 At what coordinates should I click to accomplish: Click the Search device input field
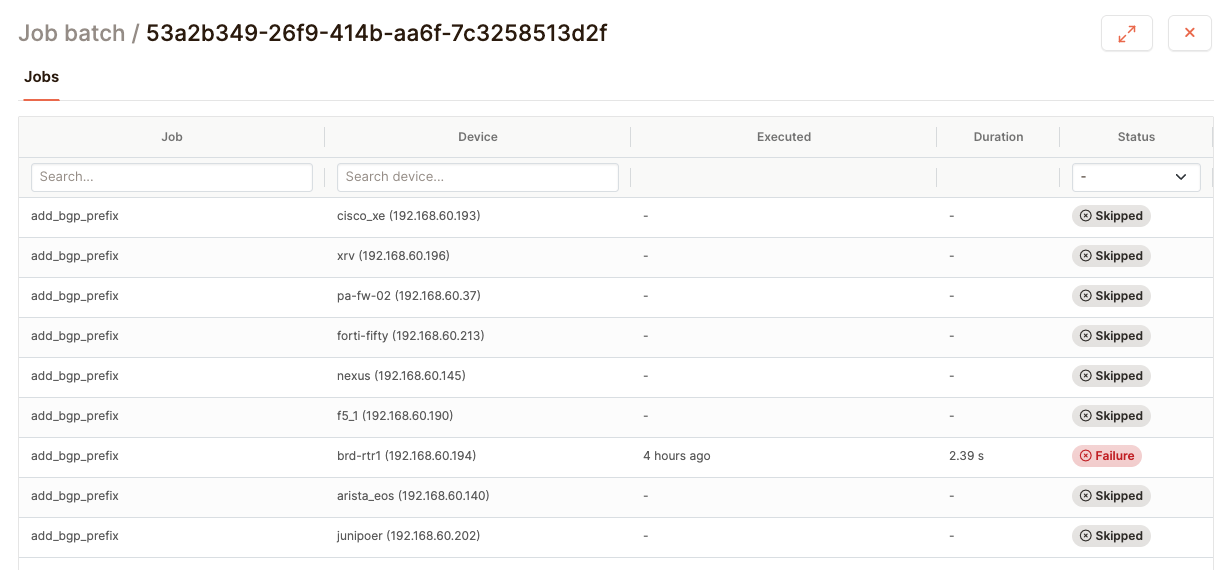click(478, 177)
